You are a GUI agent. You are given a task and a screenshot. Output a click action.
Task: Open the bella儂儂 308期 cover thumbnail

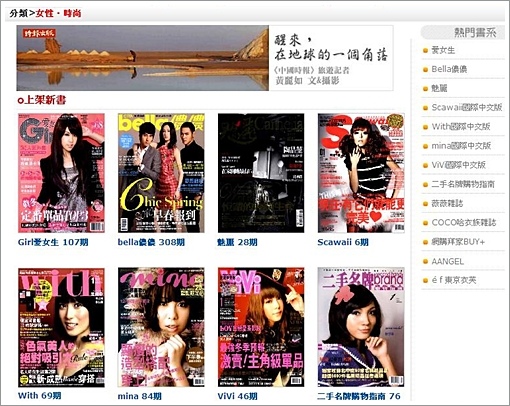point(161,173)
